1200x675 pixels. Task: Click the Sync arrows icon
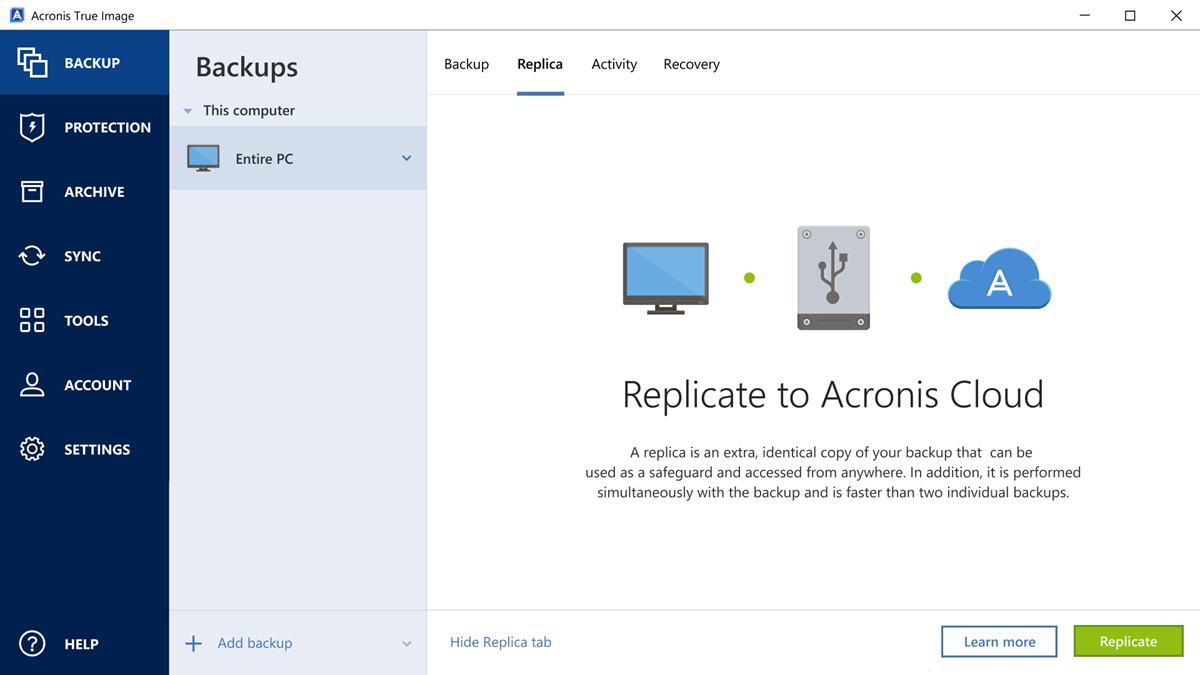click(x=32, y=256)
